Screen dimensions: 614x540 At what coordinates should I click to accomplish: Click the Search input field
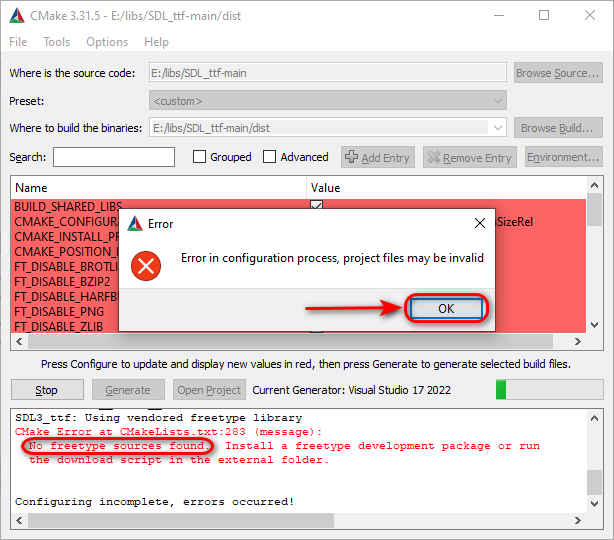coord(114,157)
